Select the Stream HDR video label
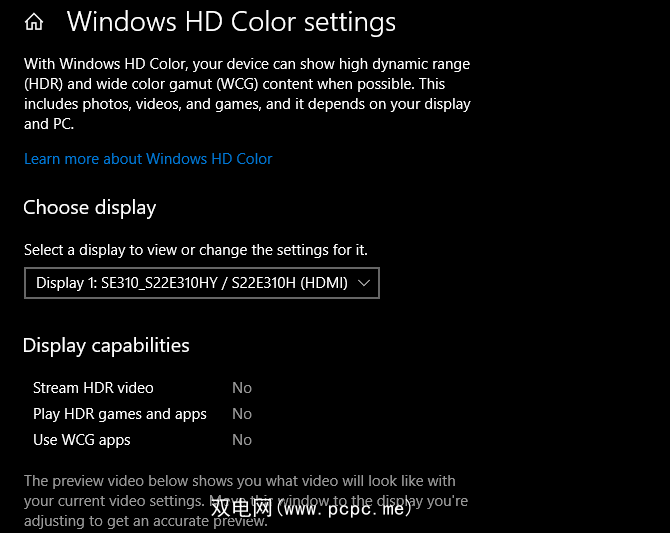 click(93, 388)
